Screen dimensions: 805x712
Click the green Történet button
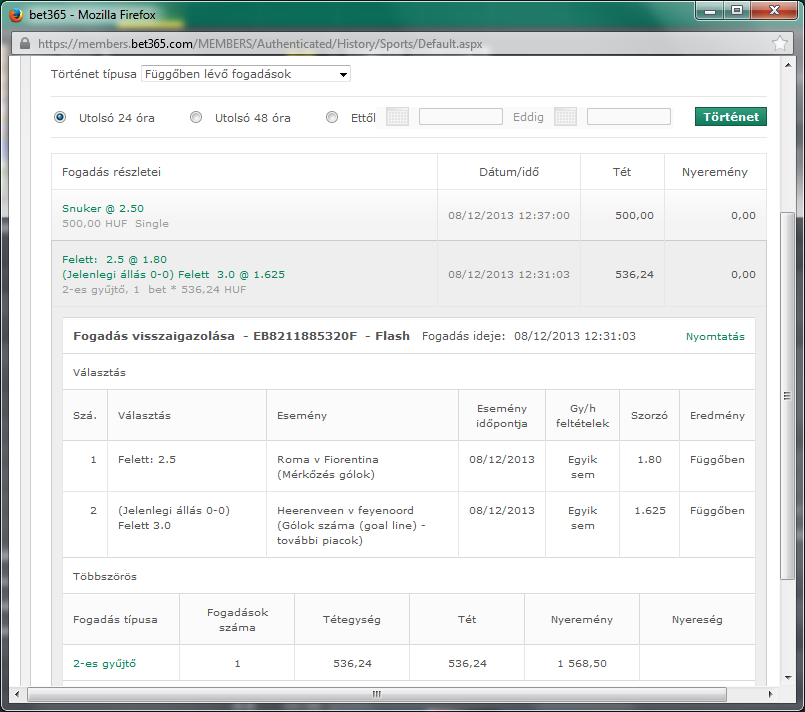(731, 117)
